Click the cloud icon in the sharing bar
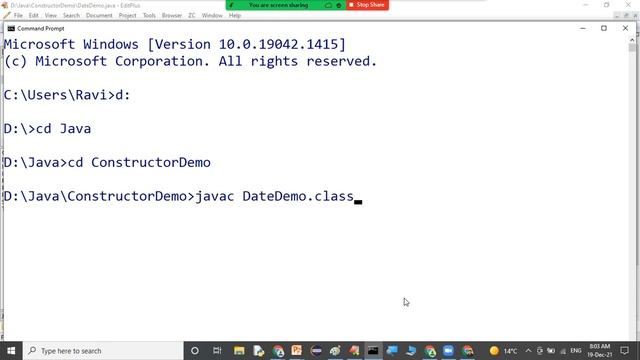This screenshot has width=640, height=360. coord(328,5)
